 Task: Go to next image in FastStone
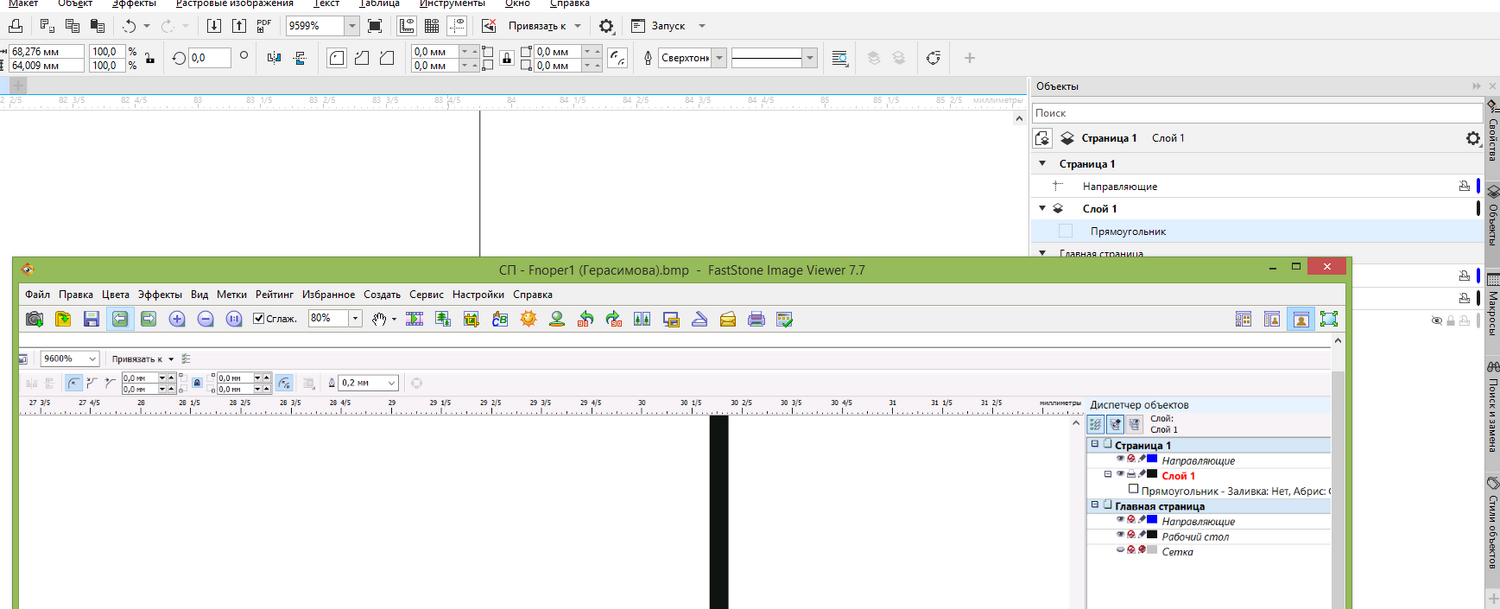click(x=148, y=319)
